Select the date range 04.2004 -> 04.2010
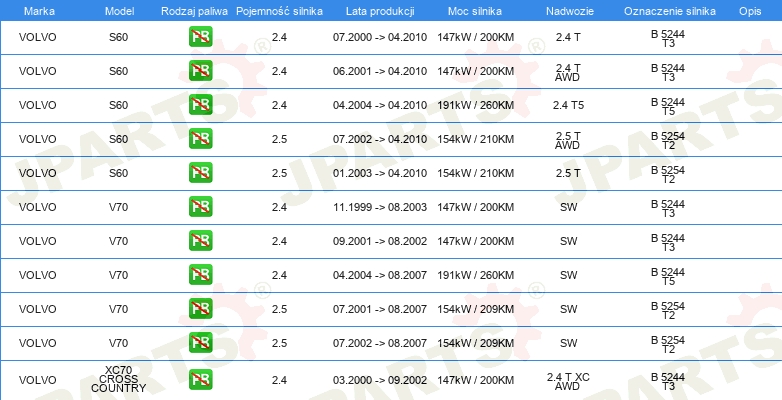Viewport: 782px width, 400px height. tap(380, 105)
